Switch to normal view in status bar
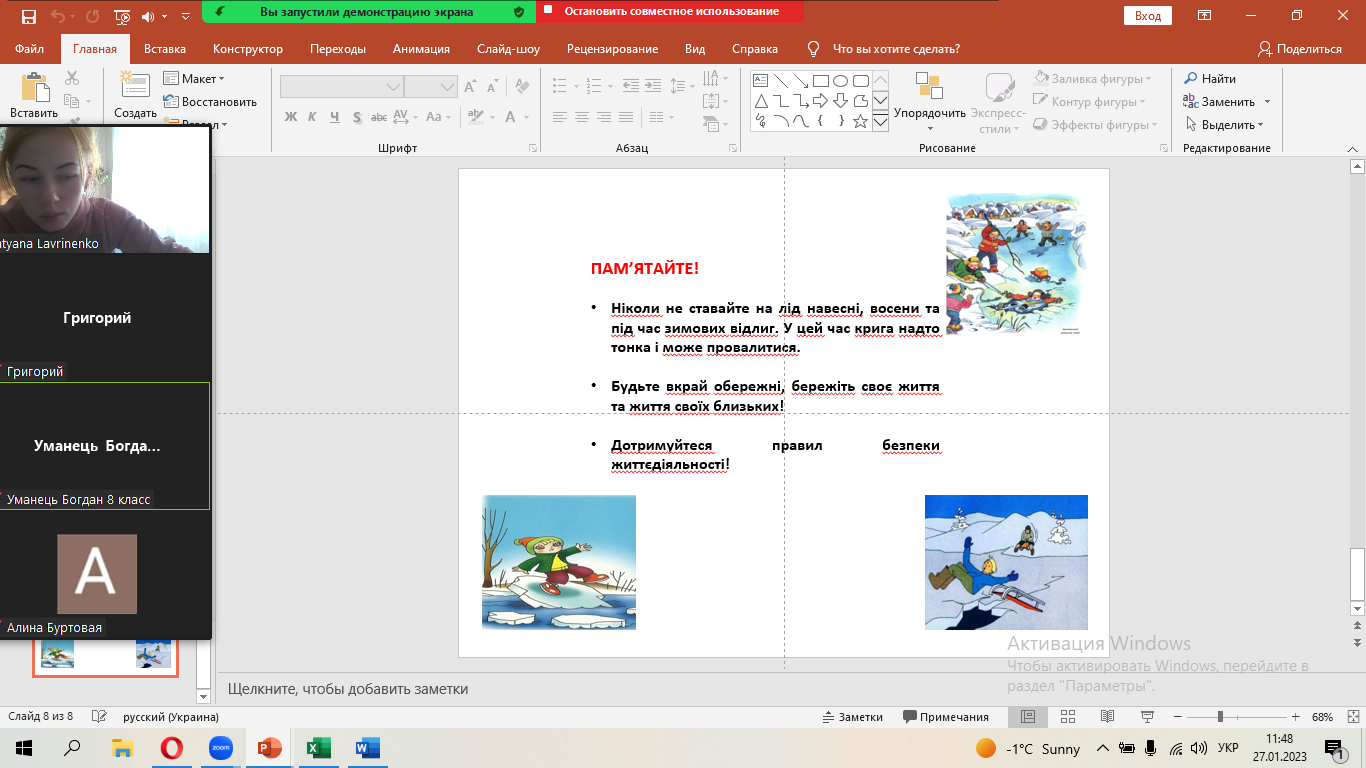 pos(1028,717)
